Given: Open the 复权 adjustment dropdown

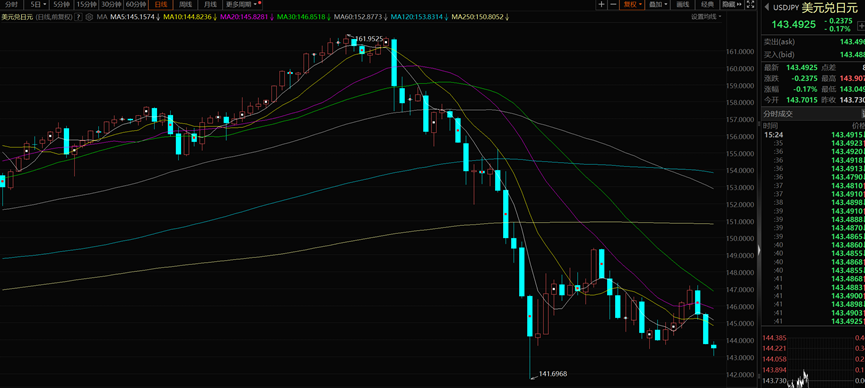Looking at the screenshot, I should pyautogui.click(x=632, y=4).
